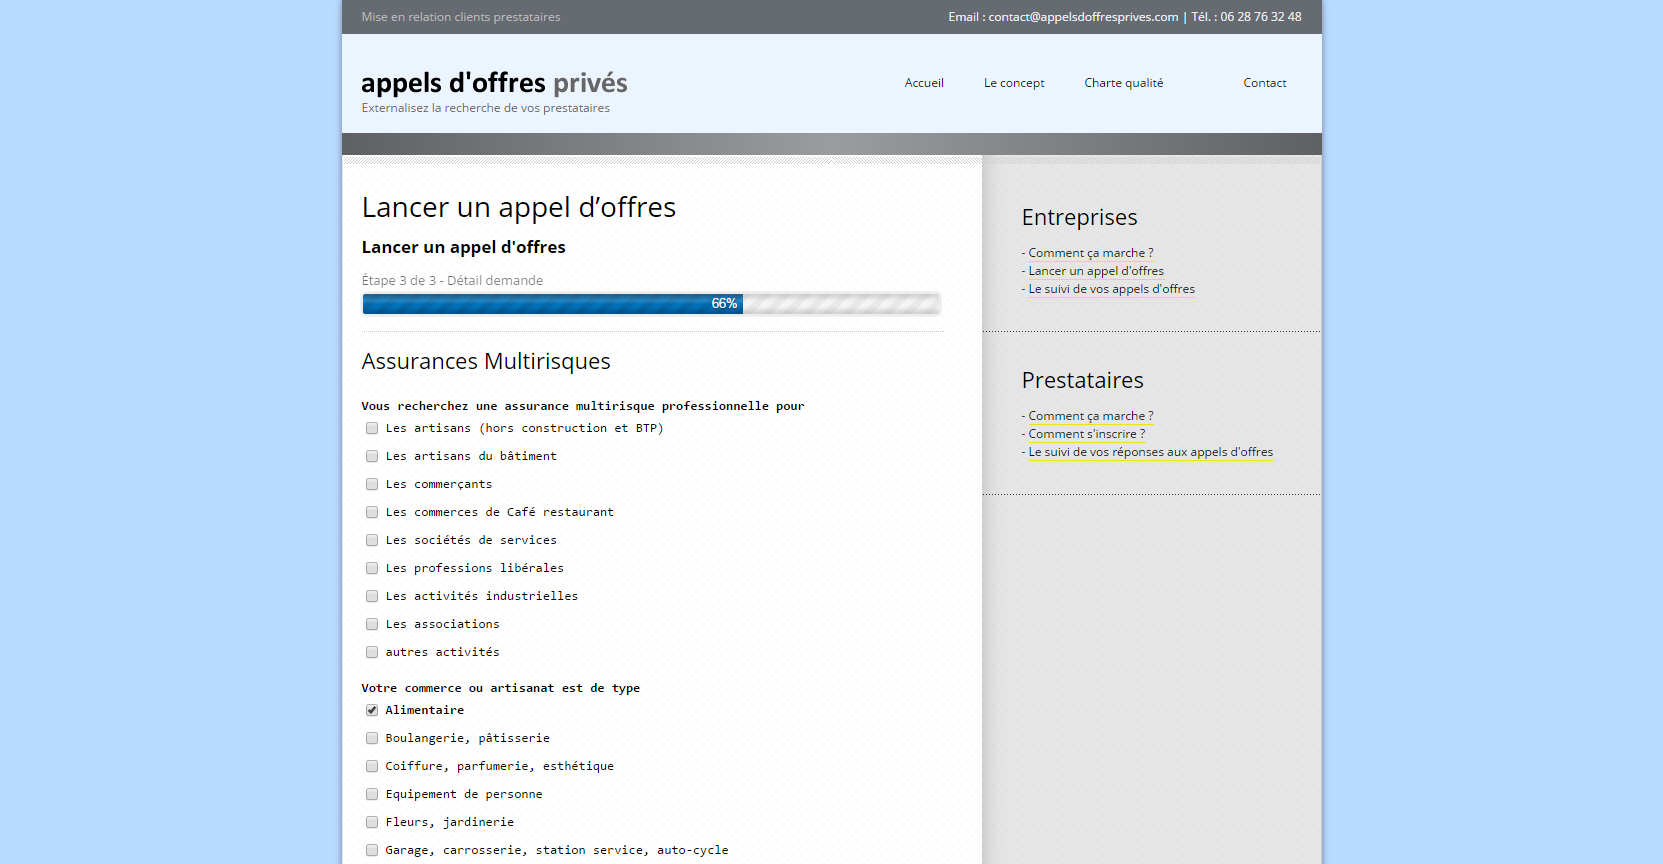The height and width of the screenshot is (864, 1663).
Task: Enable the 'Les associations' checkbox
Action: [x=372, y=624]
